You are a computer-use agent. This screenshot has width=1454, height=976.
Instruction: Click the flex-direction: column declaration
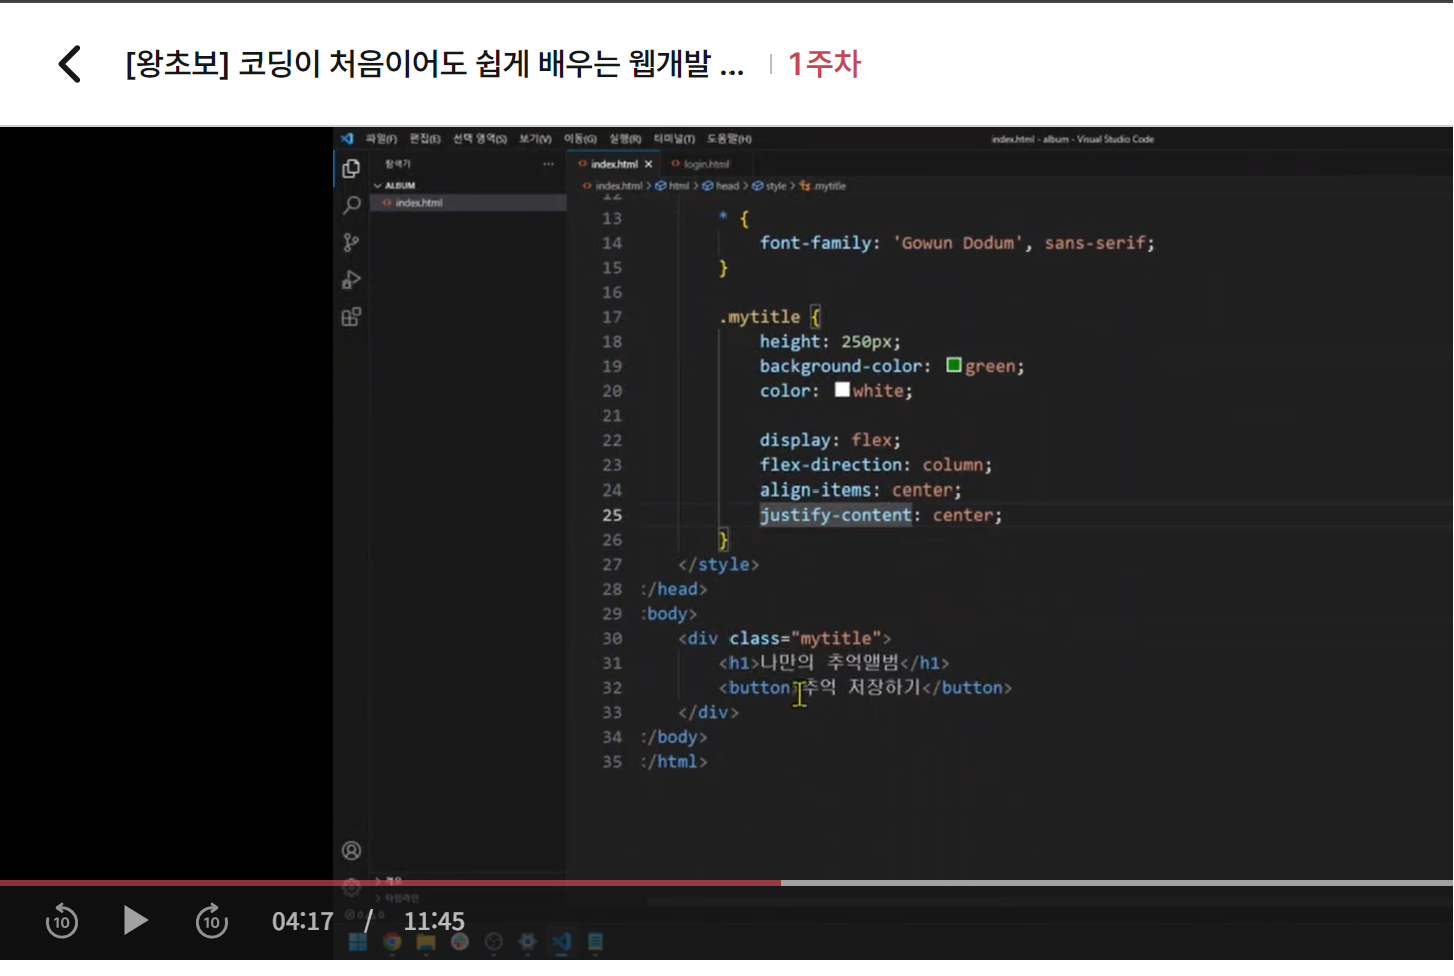coord(875,465)
